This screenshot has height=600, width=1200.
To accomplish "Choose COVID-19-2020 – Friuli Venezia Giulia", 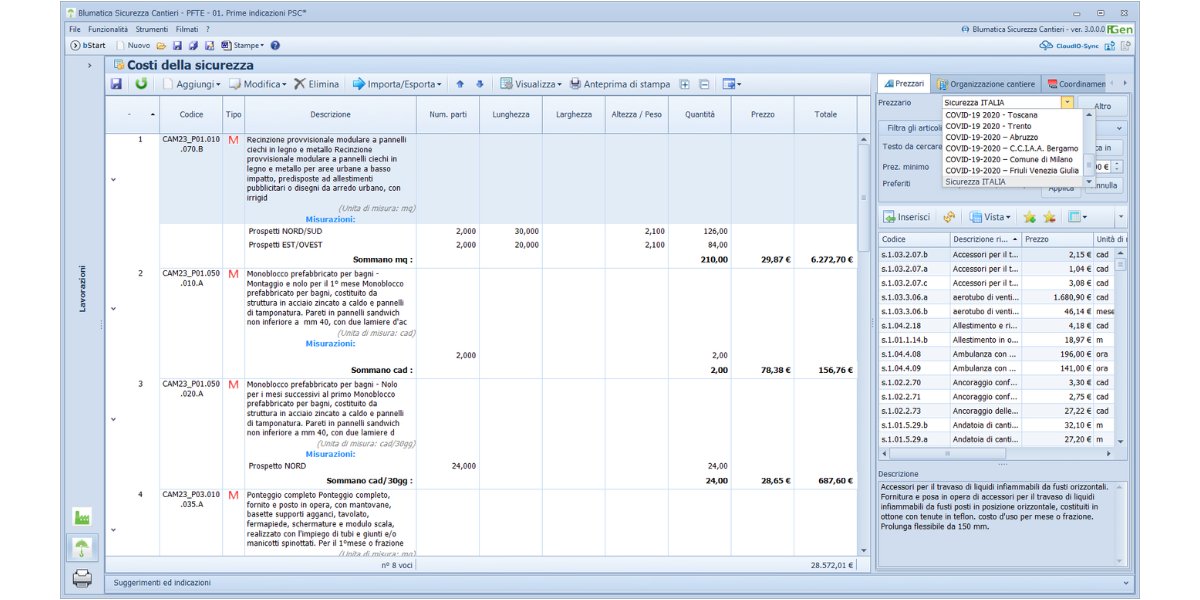I will tap(1011, 170).
